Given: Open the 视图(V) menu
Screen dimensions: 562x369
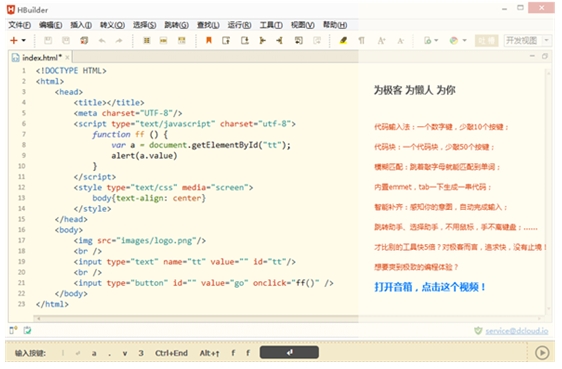Looking at the screenshot, I should (x=303, y=25).
